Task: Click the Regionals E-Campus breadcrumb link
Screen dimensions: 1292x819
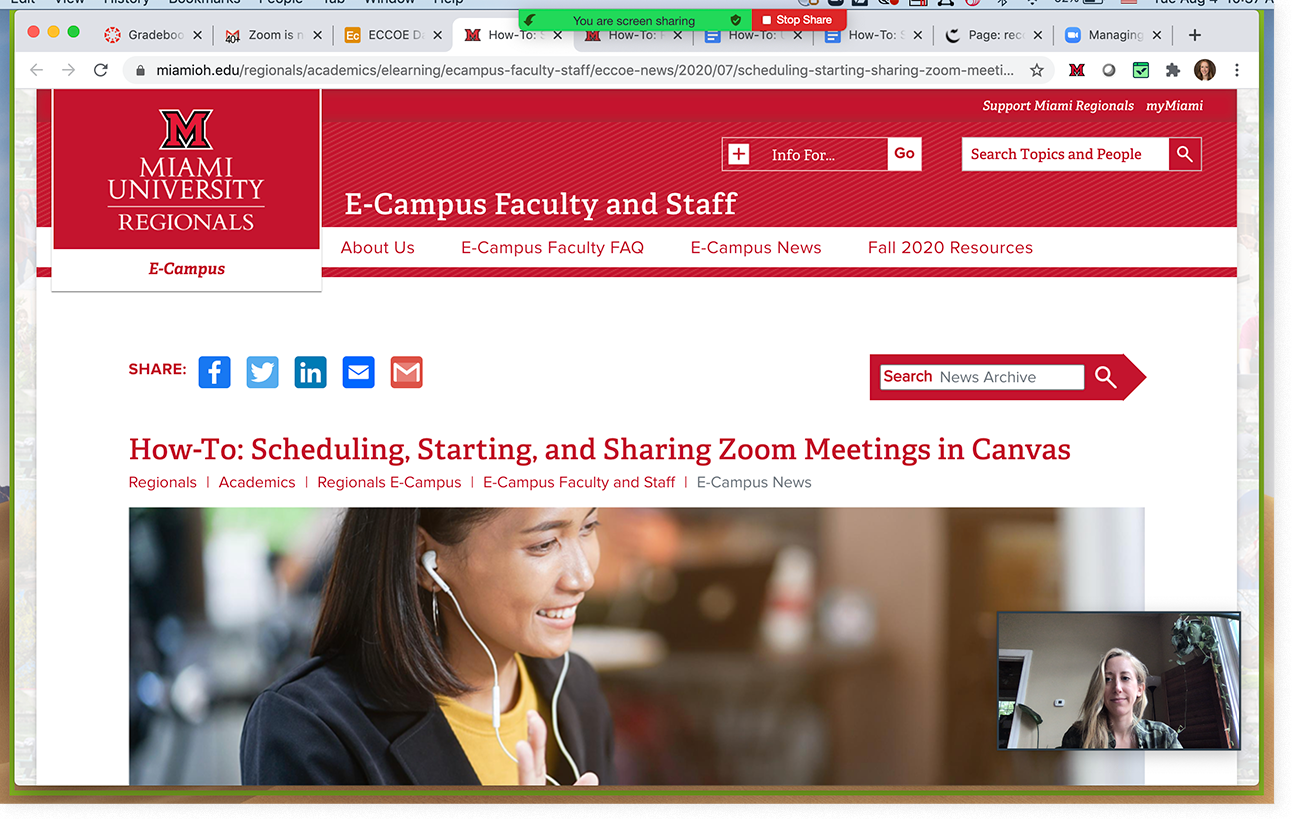Action: [389, 482]
